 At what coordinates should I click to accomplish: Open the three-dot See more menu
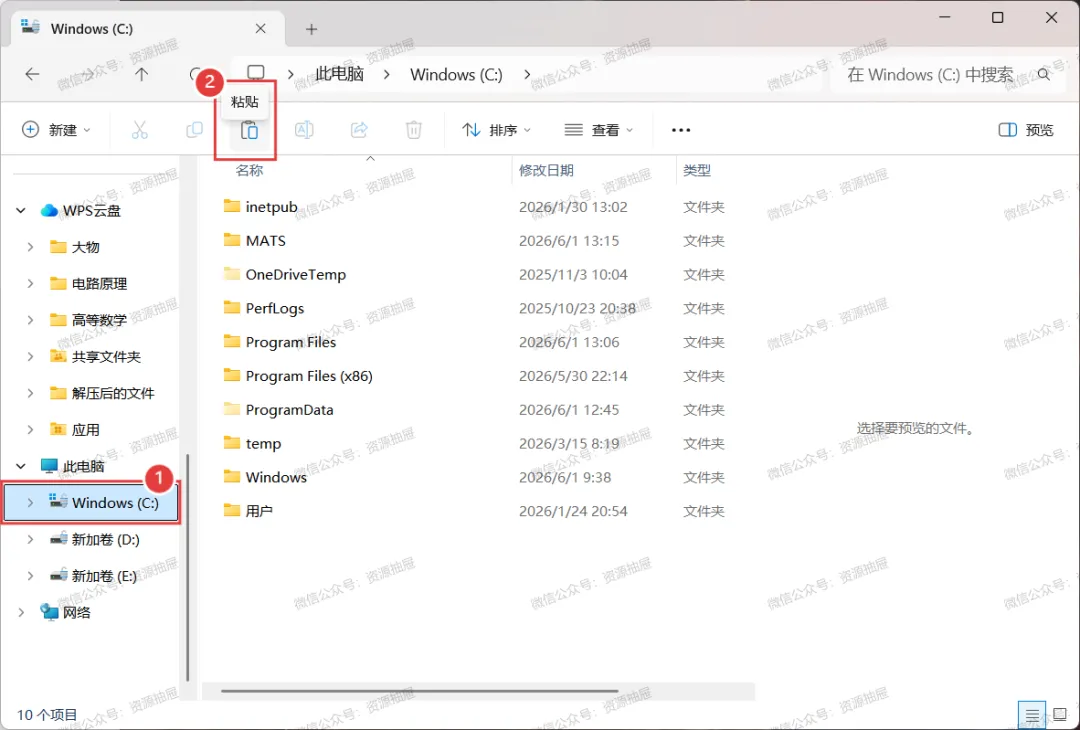(x=681, y=130)
